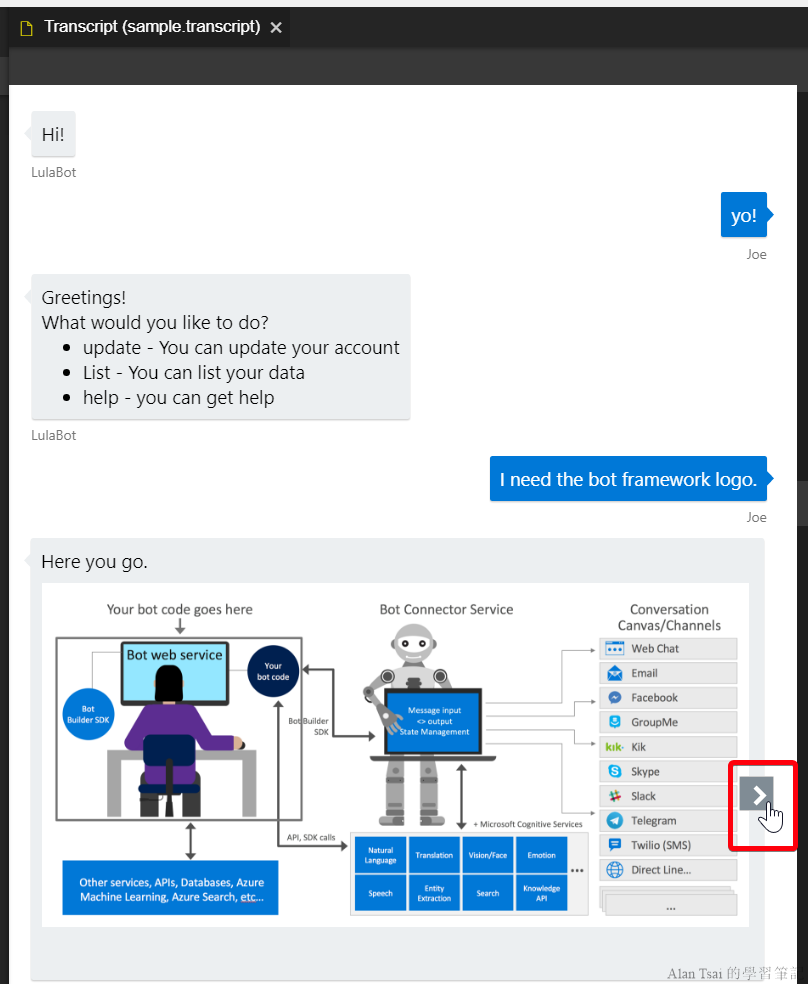Click the Joe label under 'yo!'
This screenshot has width=808, height=984.
click(x=757, y=255)
